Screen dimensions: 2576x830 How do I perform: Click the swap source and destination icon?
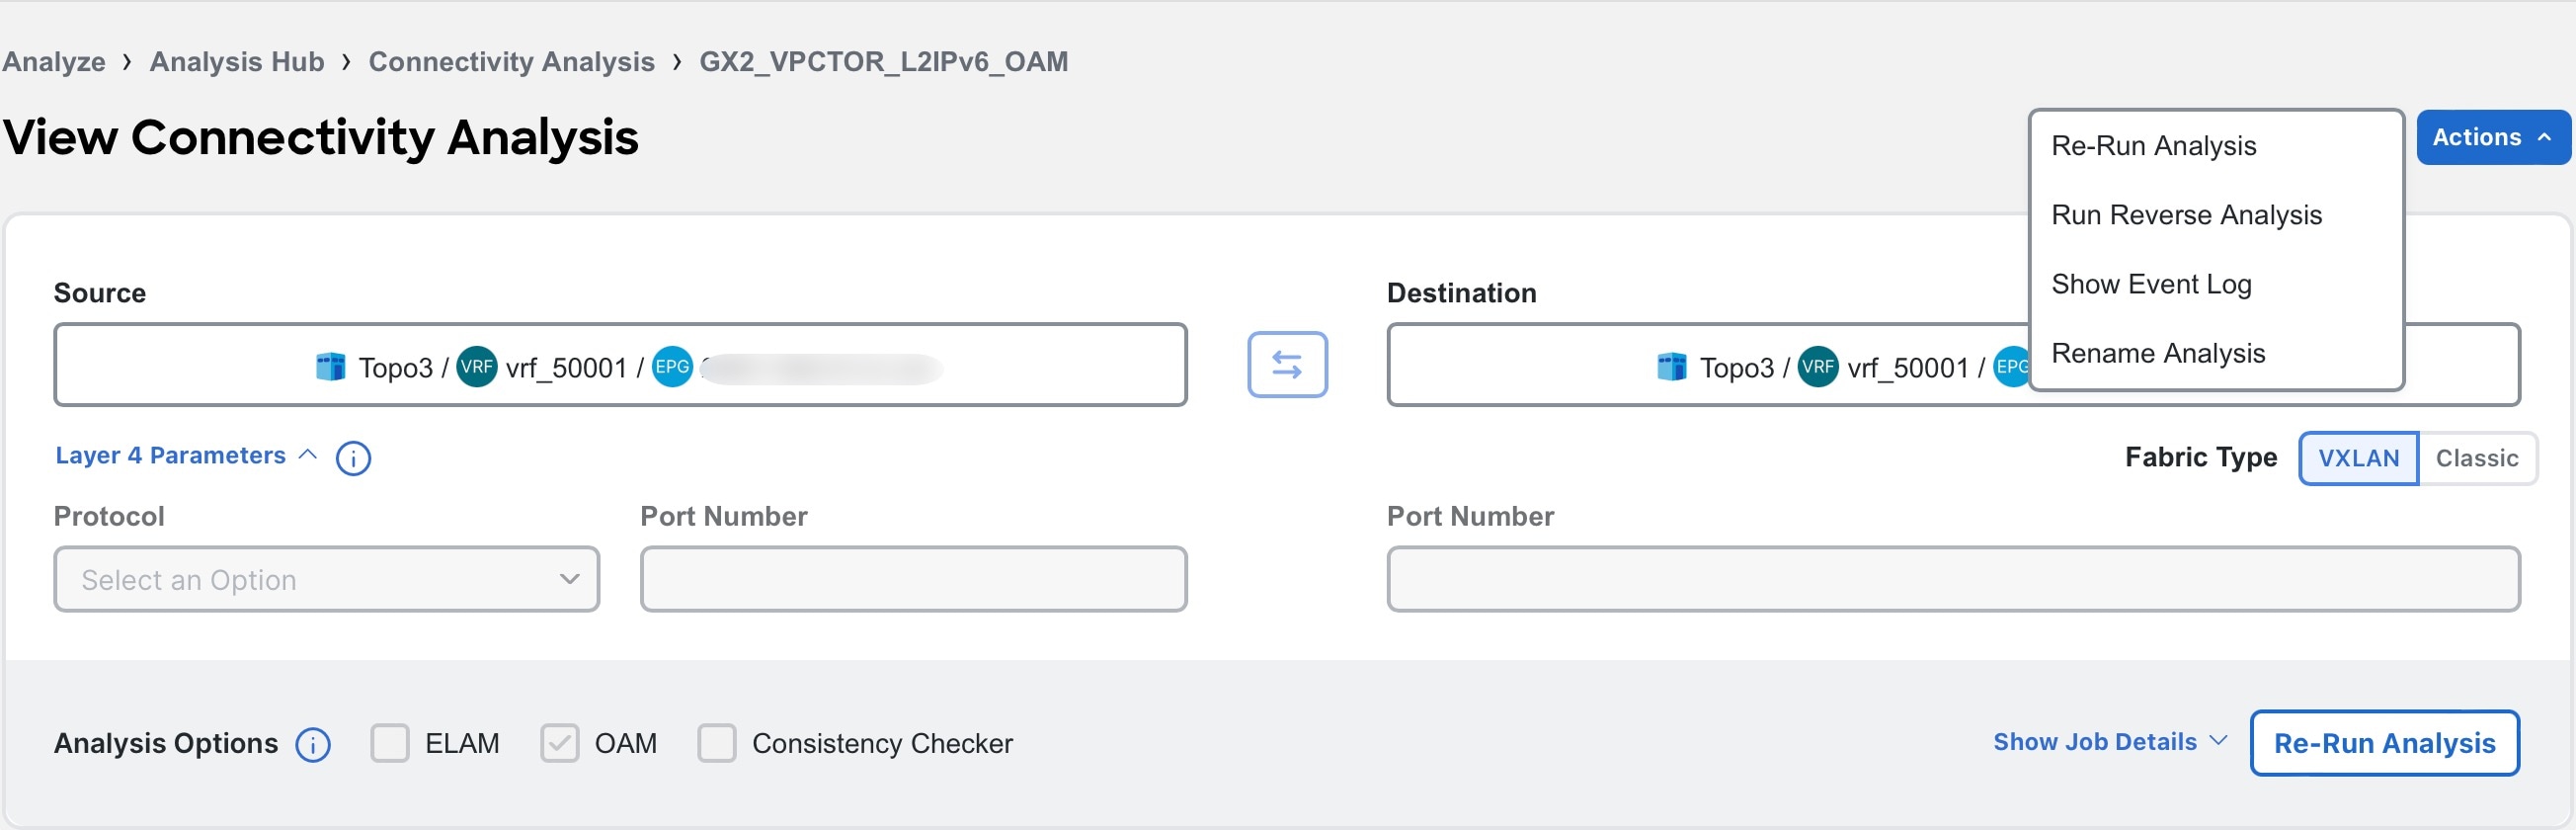pyautogui.click(x=1287, y=365)
